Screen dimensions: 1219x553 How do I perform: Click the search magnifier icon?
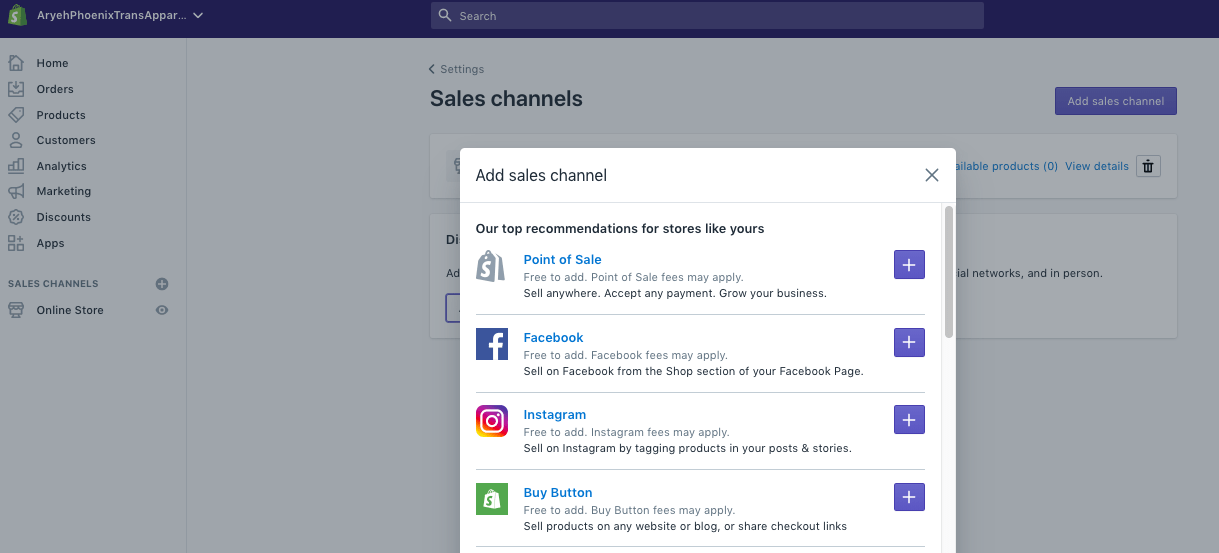pyautogui.click(x=446, y=16)
